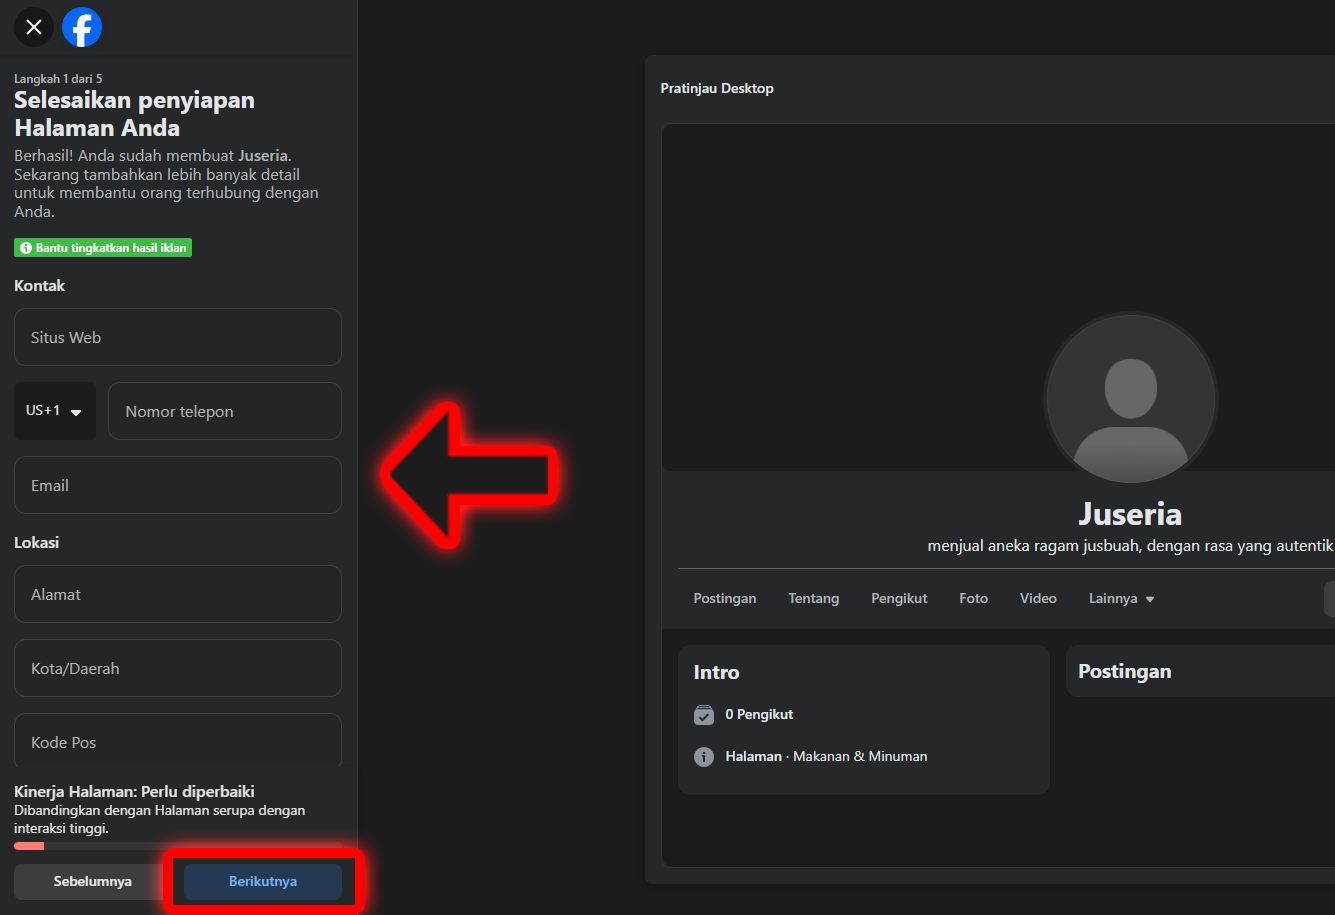Viewport: 1335px width, 915px height.
Task: Click the followers icon beside 0 Pengikut
Action: 704,715
